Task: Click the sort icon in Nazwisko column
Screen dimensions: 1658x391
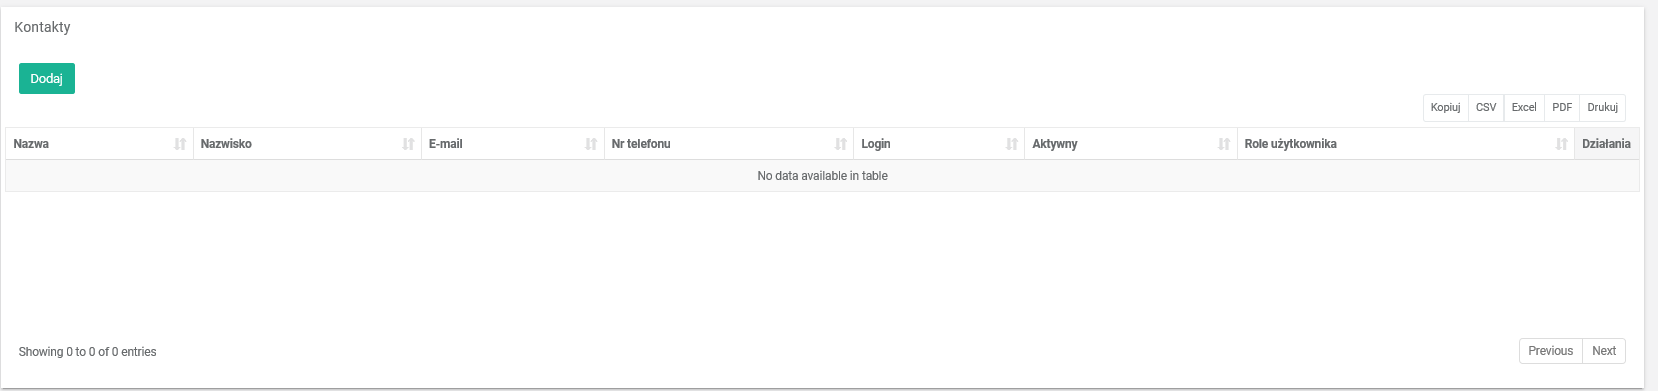Action: click(x=408, y=144)
